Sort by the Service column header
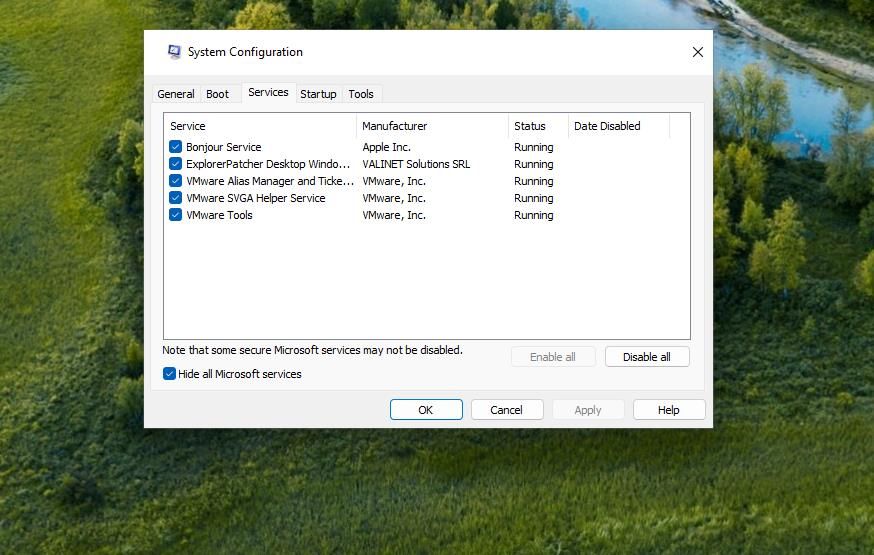The width and height of the screenshot is (874, 555). coord(260,126)
